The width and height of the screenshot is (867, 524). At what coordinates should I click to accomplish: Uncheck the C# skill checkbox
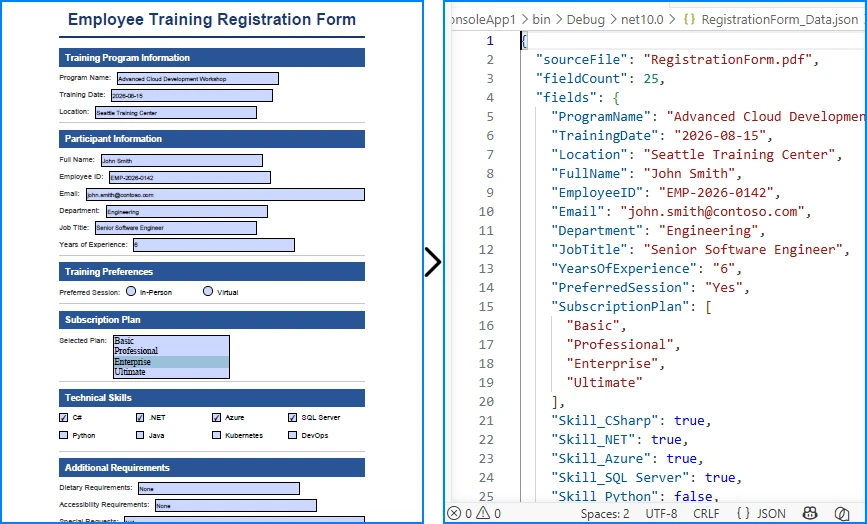pyautogui.click(x=64, y=417)
